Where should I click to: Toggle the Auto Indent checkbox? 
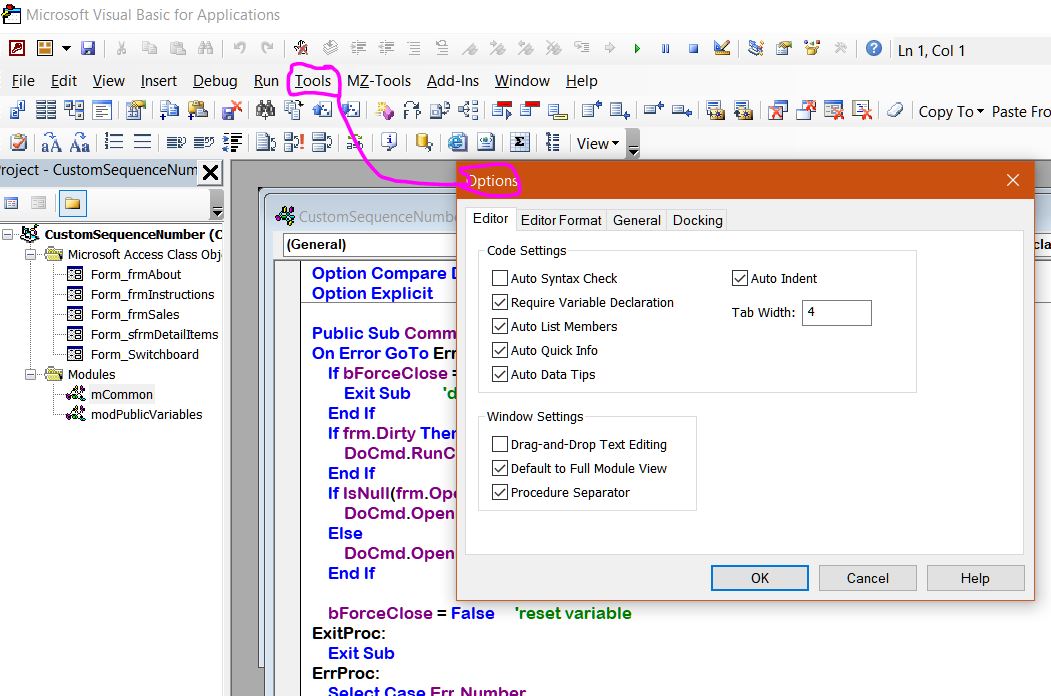[x=739, y=278]
